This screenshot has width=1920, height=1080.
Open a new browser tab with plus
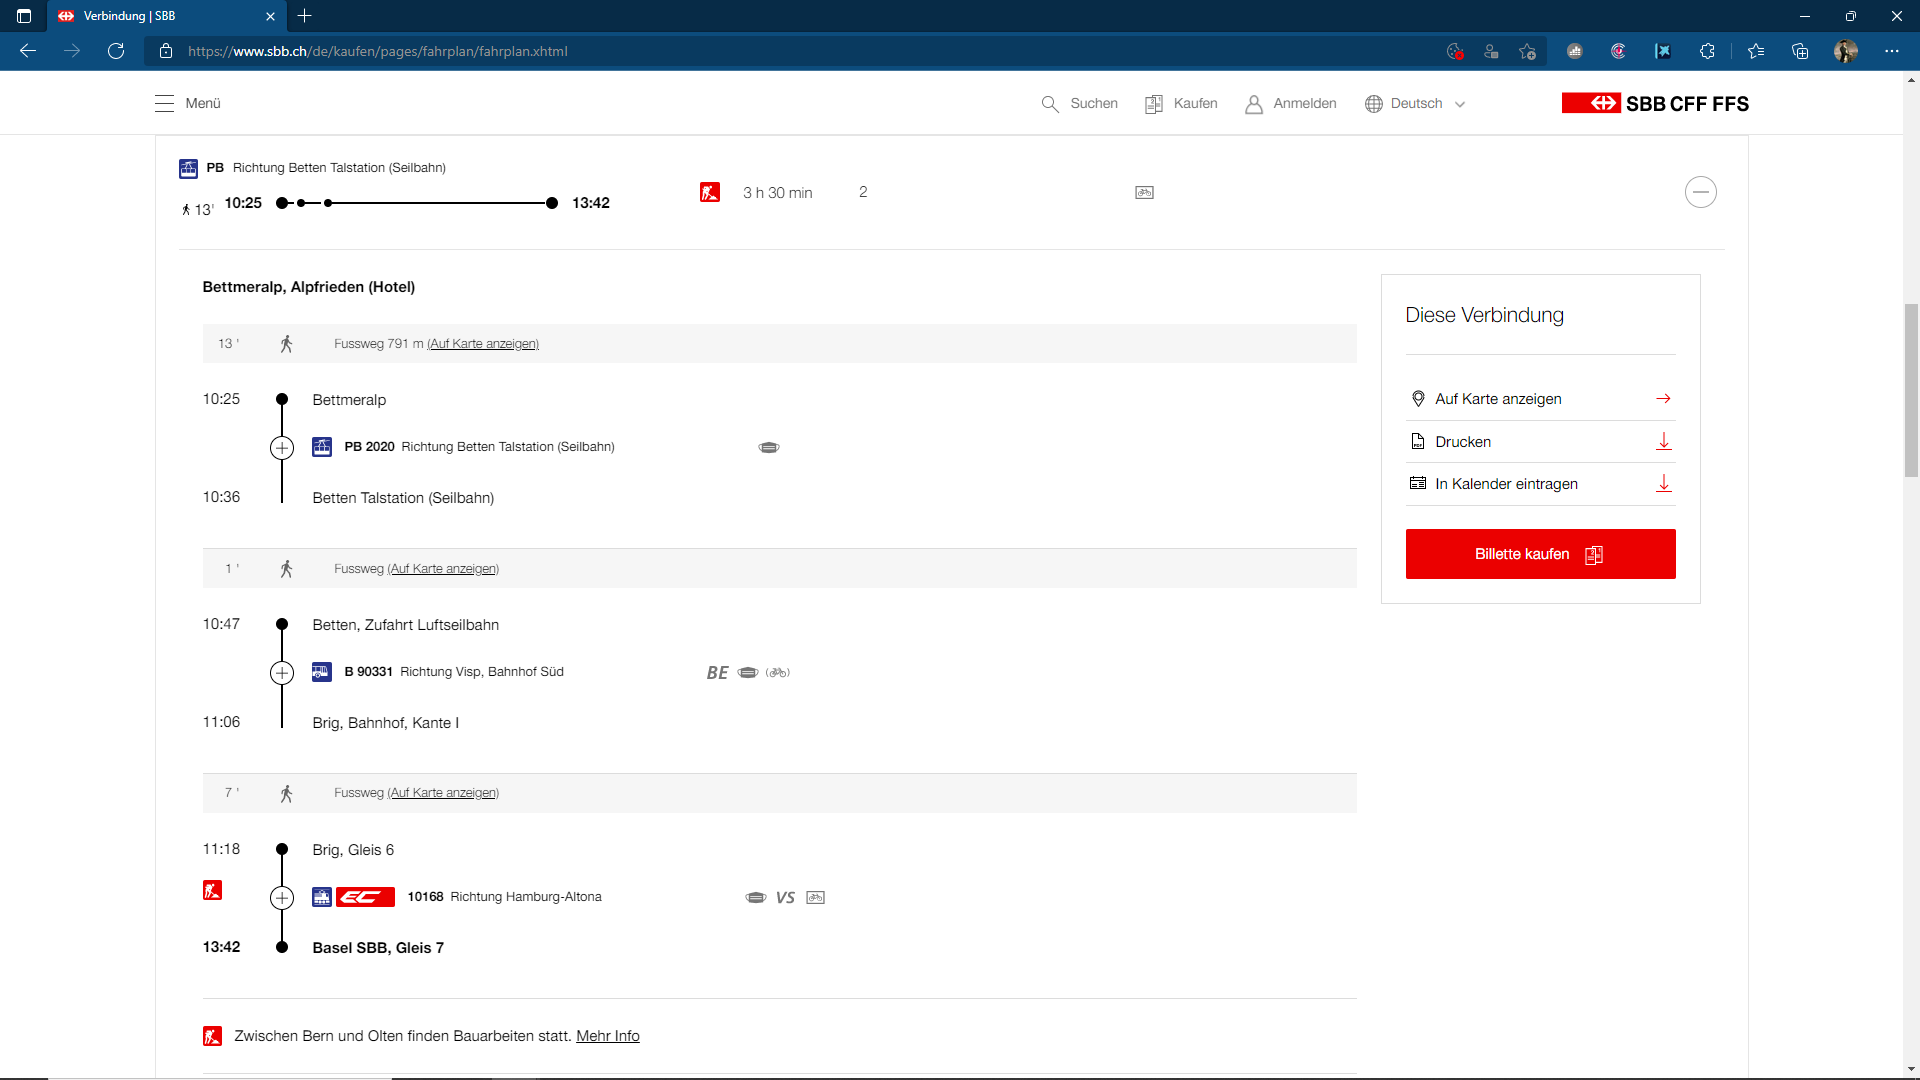(305, 16)
